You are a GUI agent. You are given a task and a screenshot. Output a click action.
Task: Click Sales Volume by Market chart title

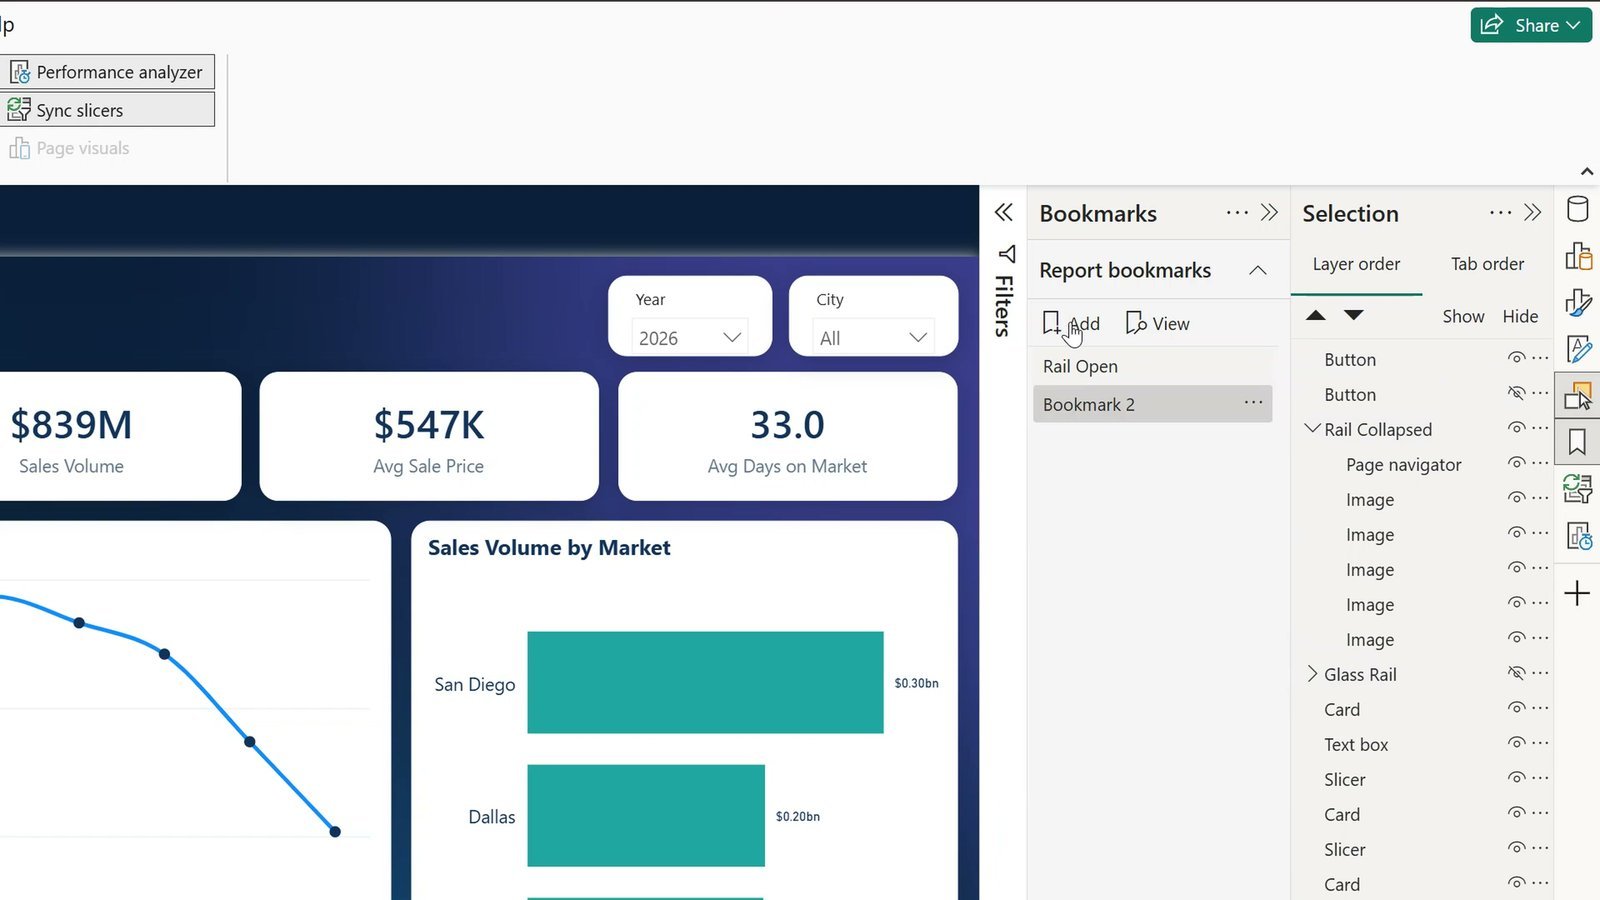click(549, 548)
